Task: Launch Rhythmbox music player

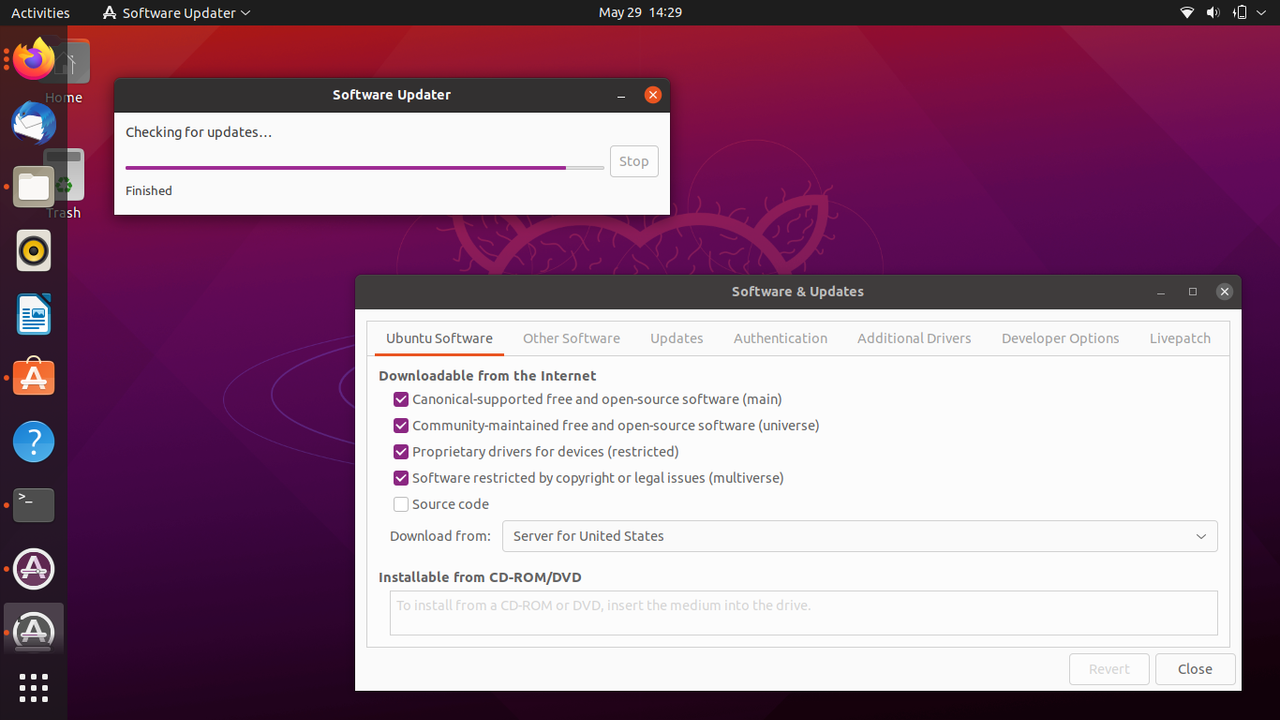Action: [34, 250]
